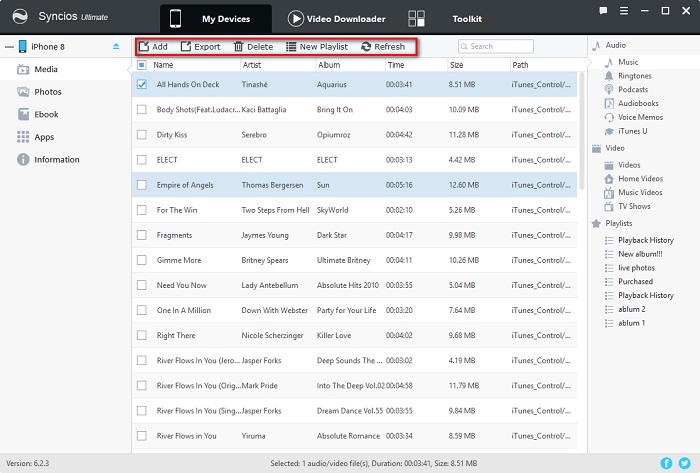
Task: Collapse the iPhone 8 device tree
Action: [9, 47]
